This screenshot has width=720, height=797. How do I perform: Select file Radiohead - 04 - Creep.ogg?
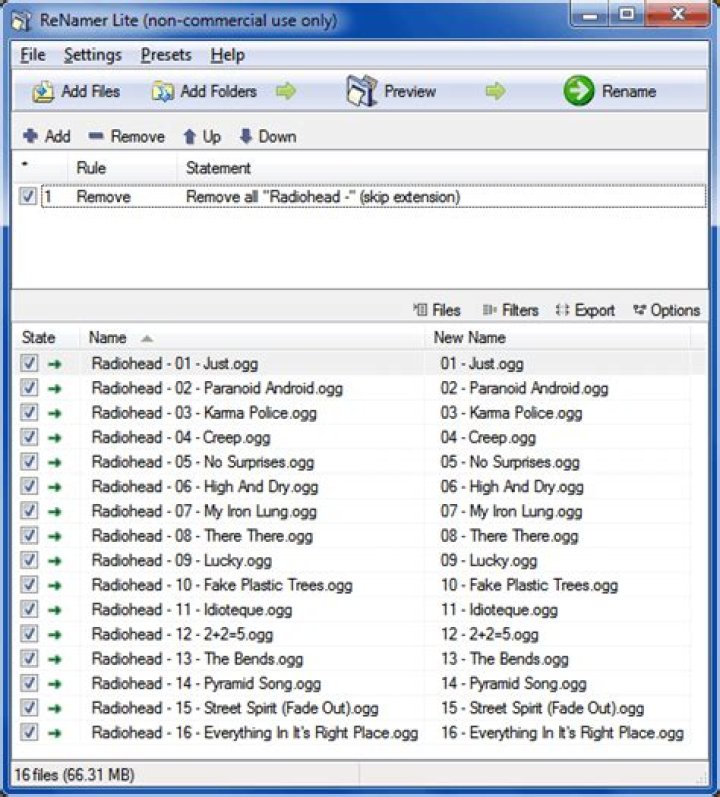click(181, 438)
